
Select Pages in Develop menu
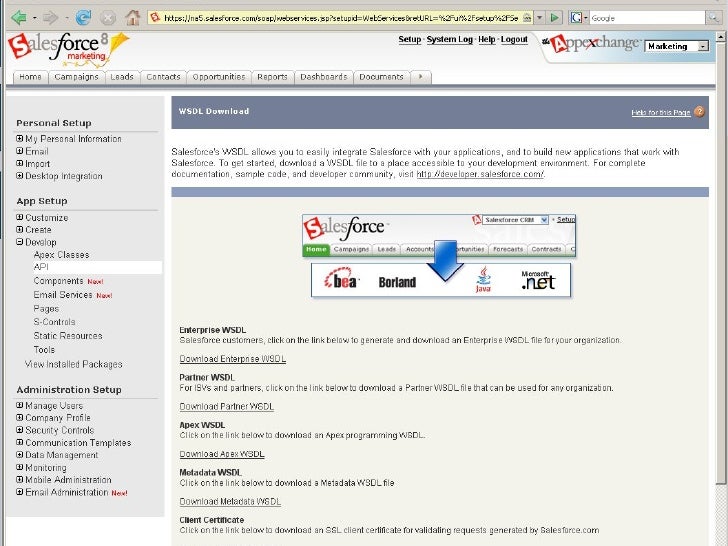(x=46, y=309)
